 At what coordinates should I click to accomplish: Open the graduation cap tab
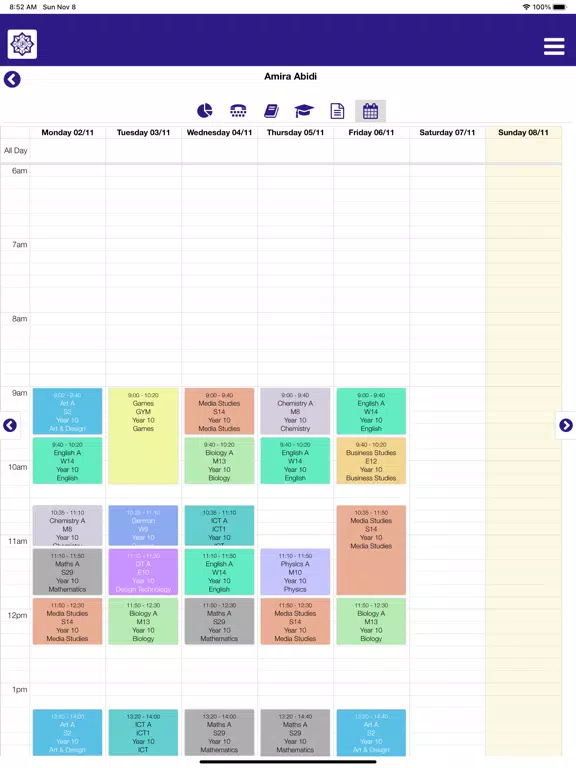[x=304, y=111]
